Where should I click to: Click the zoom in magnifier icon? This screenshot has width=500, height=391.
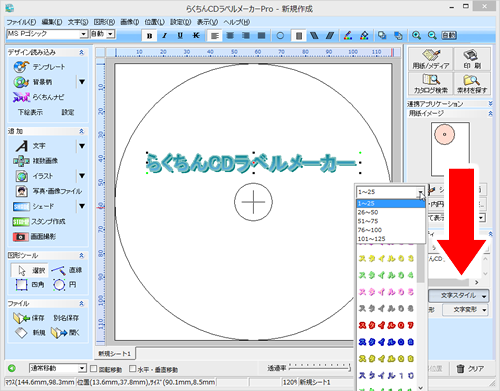[416, 35]
